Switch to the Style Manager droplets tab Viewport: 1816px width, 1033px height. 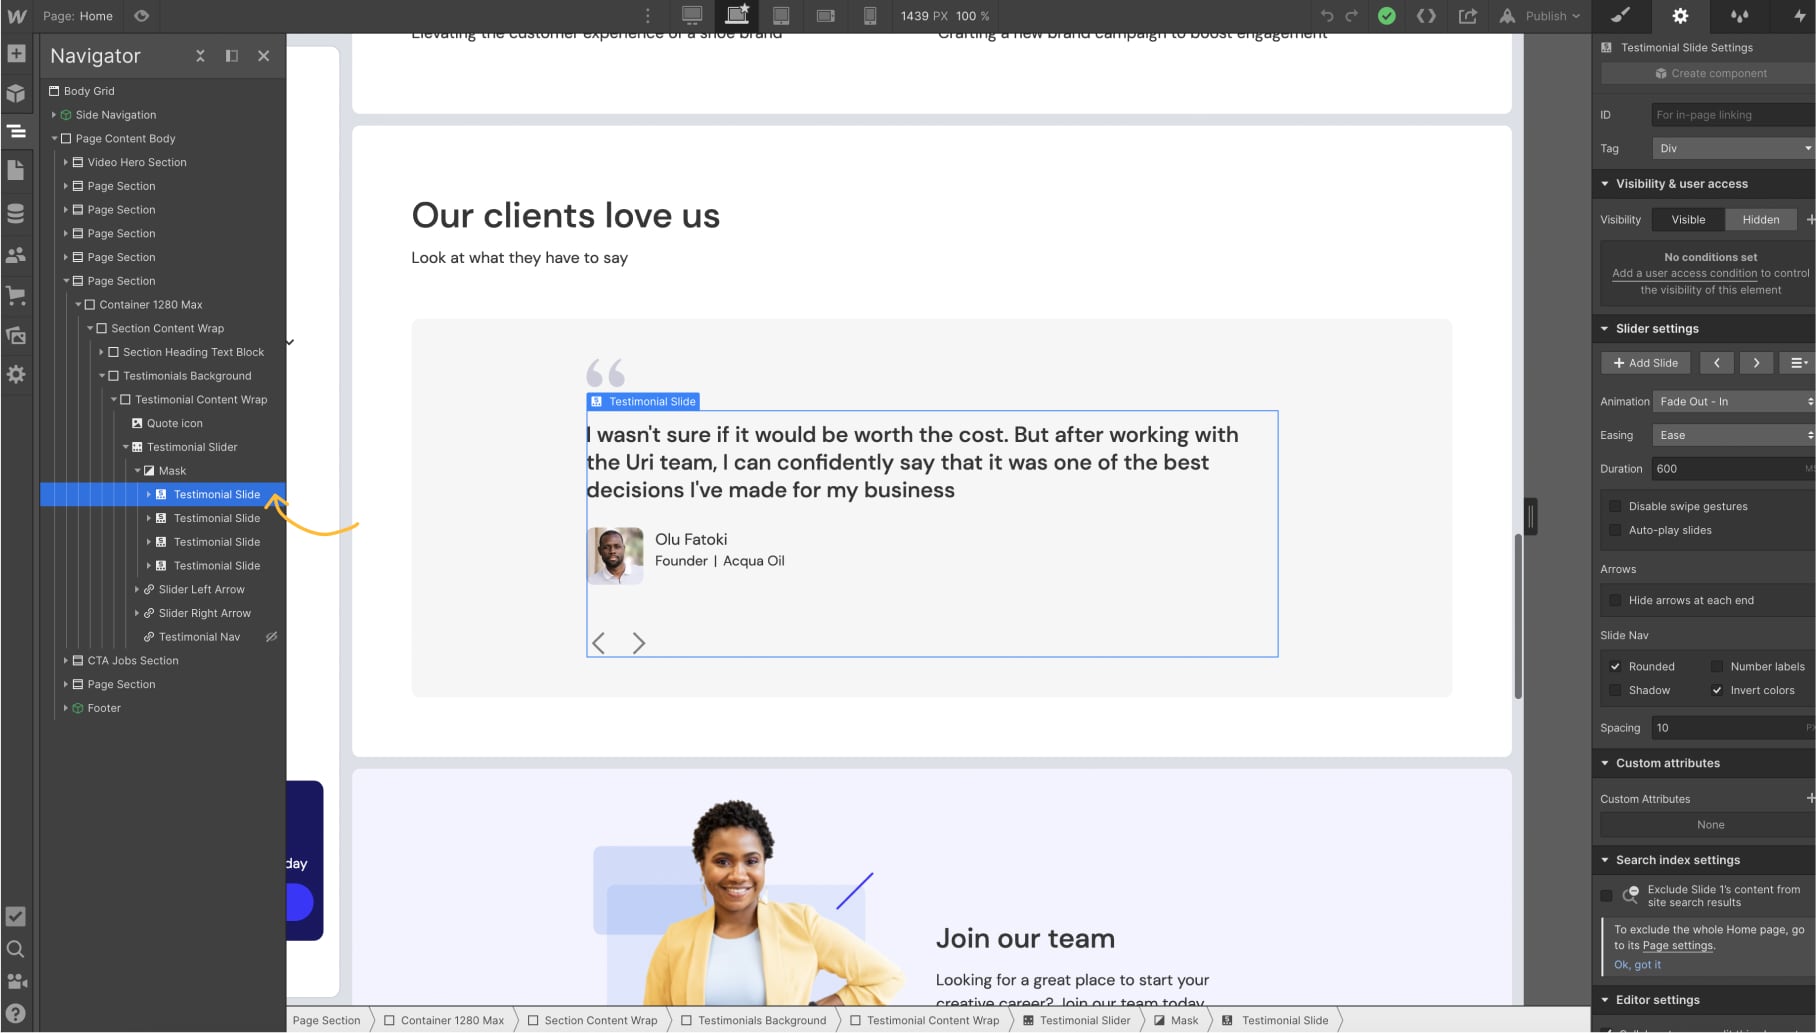point(1740,16)
